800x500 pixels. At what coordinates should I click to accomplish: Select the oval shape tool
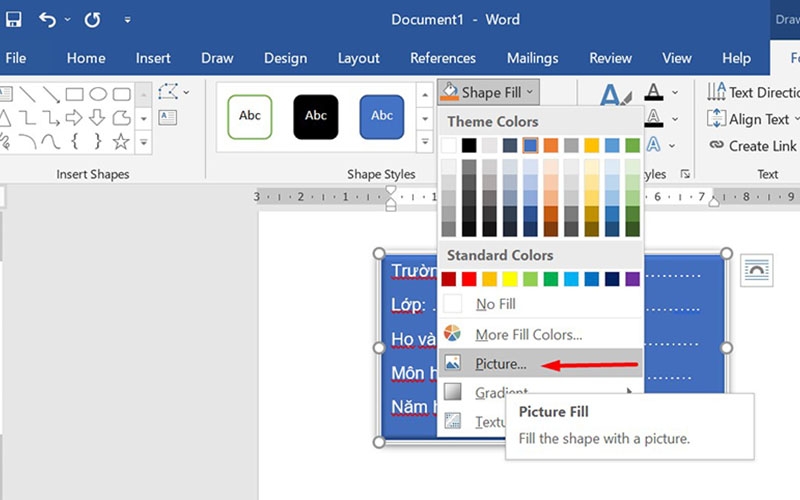click(x=98, y=94)
